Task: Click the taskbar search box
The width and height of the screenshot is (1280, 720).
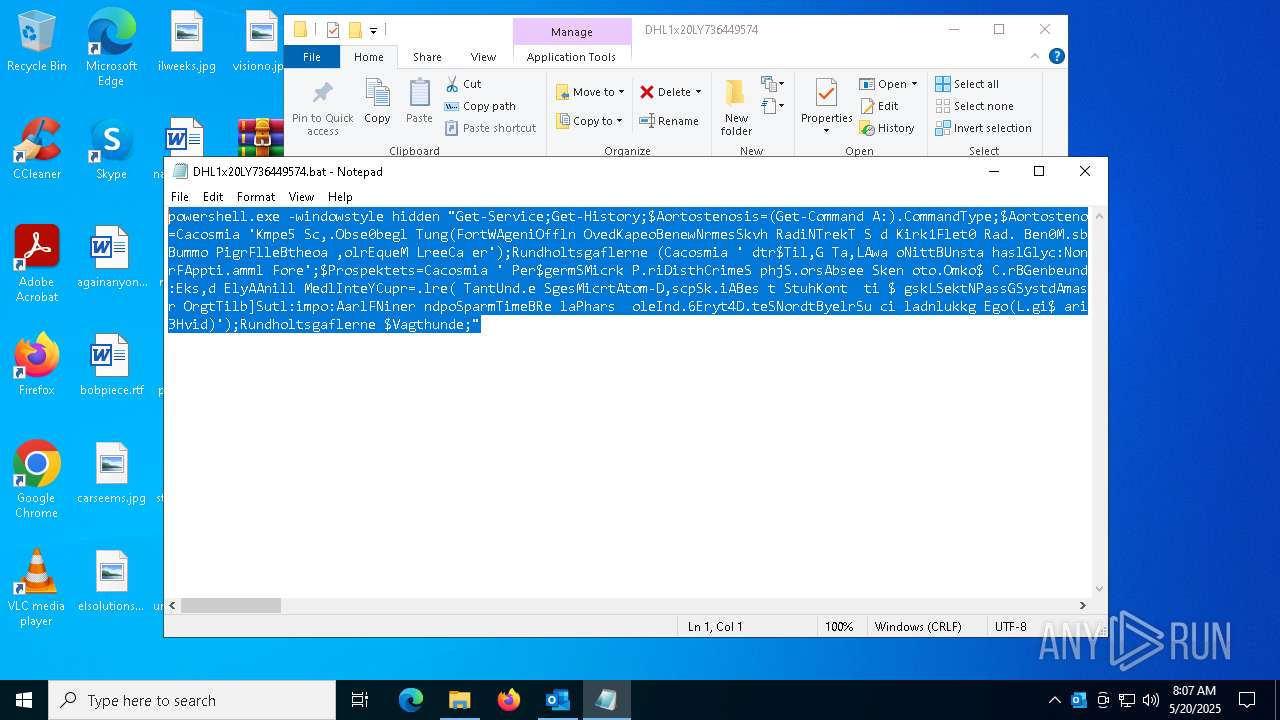Action: click(x=192, y=700)
